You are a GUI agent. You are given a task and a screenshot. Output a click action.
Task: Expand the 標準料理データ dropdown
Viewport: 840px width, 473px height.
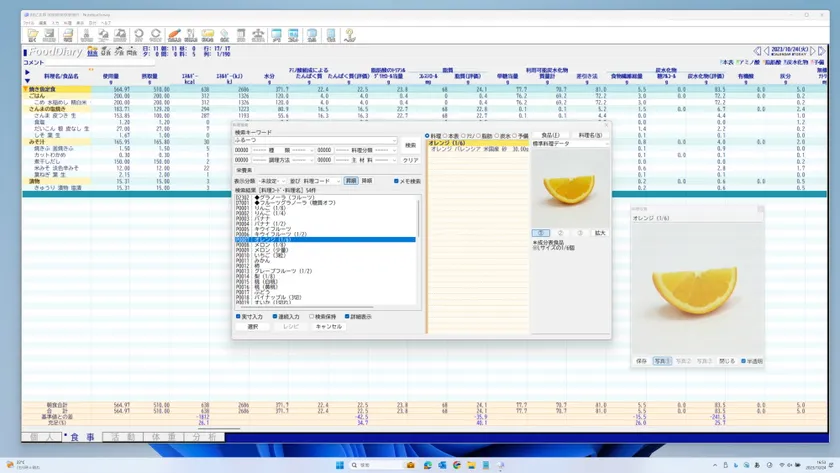point(605,144)
